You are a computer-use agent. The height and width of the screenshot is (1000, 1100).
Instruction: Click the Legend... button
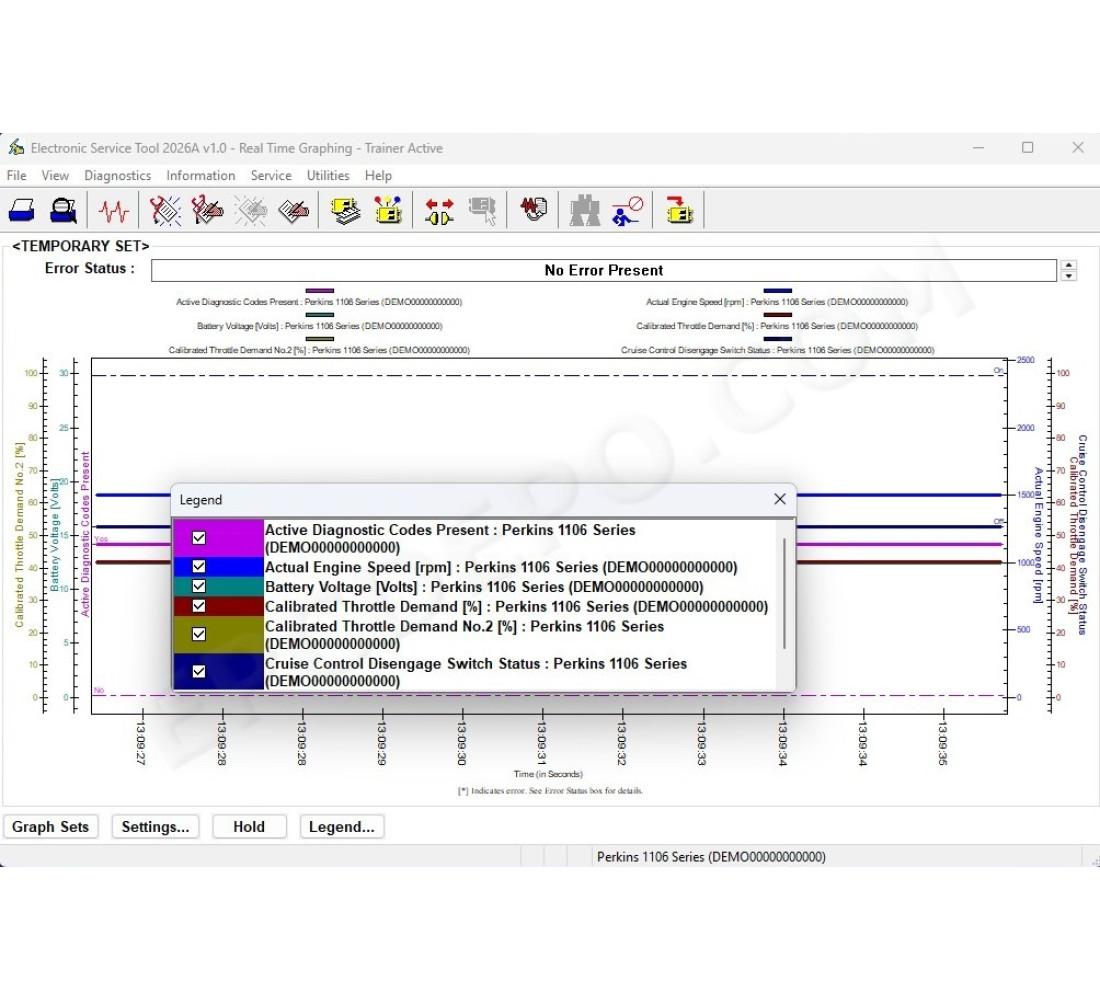tap(342, 827)
